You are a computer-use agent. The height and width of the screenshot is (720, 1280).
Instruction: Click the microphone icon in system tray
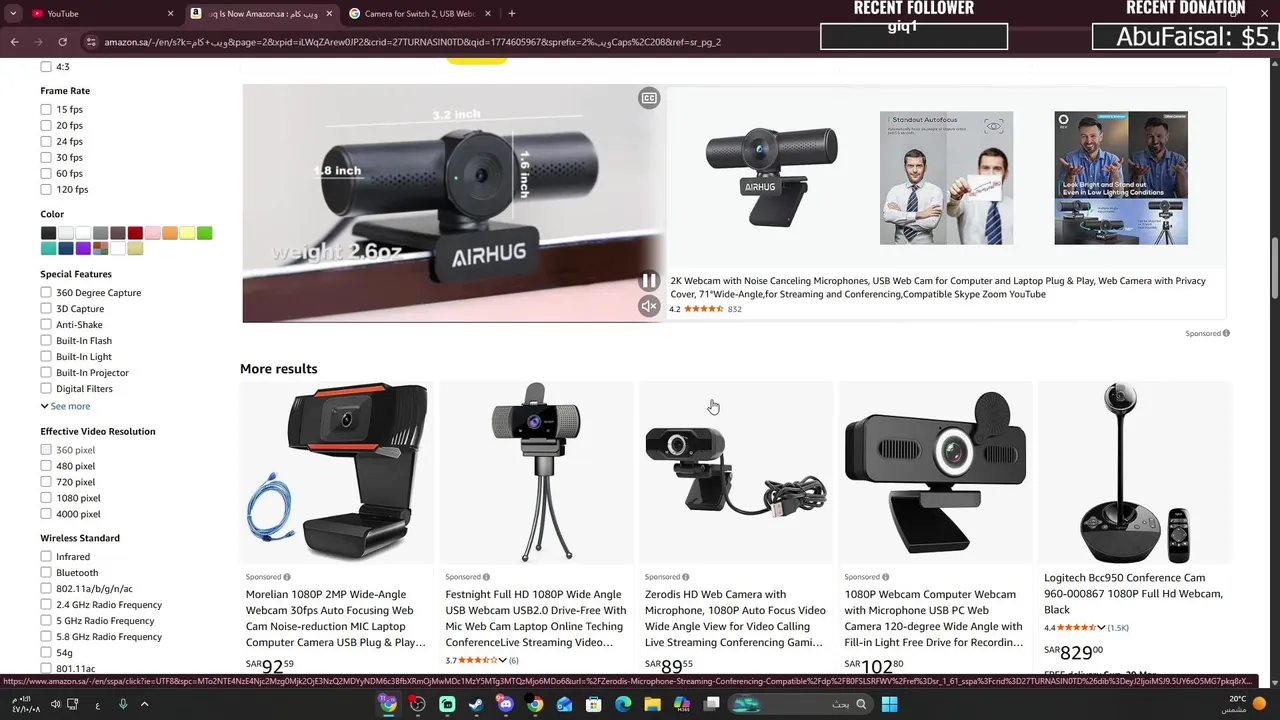(x=123, y=704)
